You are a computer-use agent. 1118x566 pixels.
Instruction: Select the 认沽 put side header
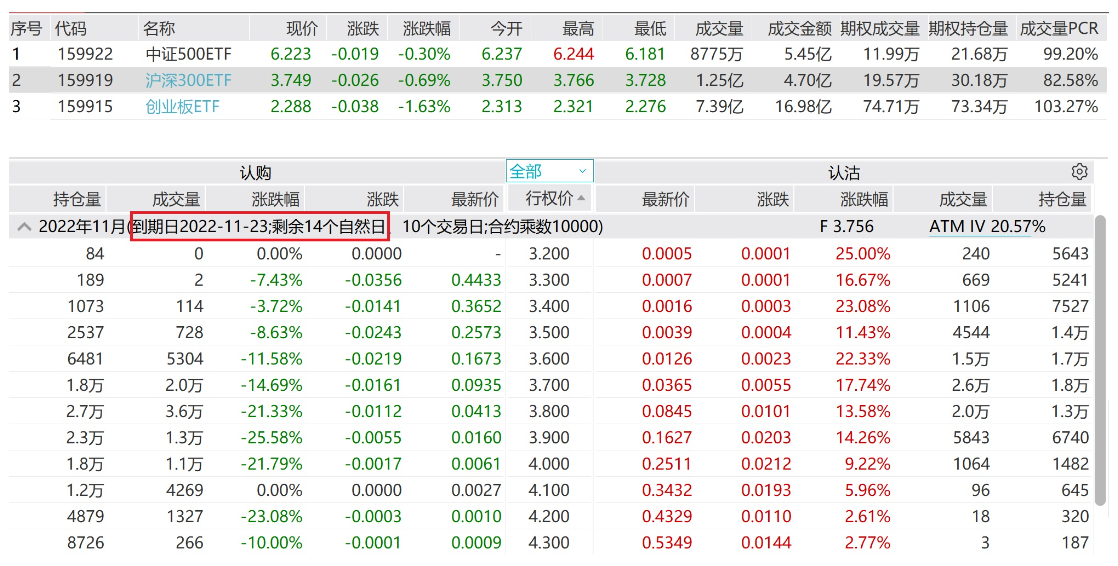(x=844, y=173)
